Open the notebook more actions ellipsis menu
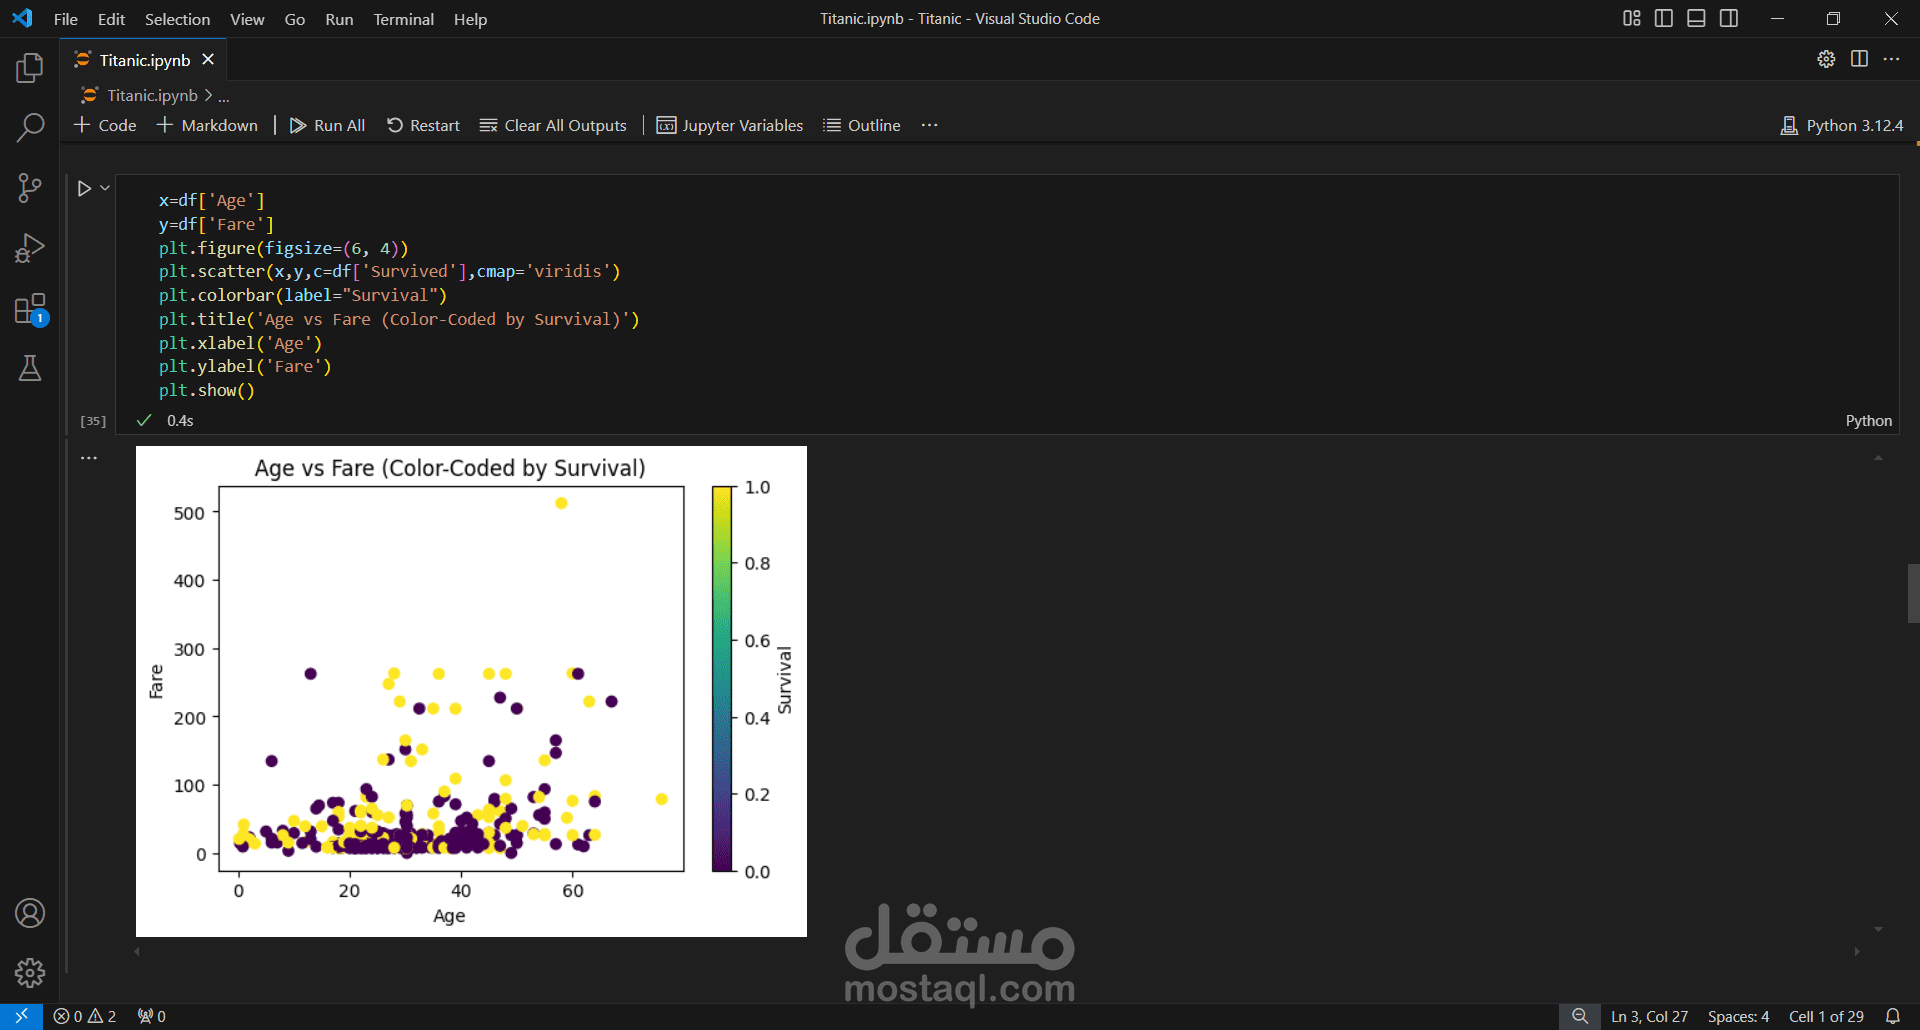The width and height of the screenshot is (1920, 1030). (x=929, y=125)
